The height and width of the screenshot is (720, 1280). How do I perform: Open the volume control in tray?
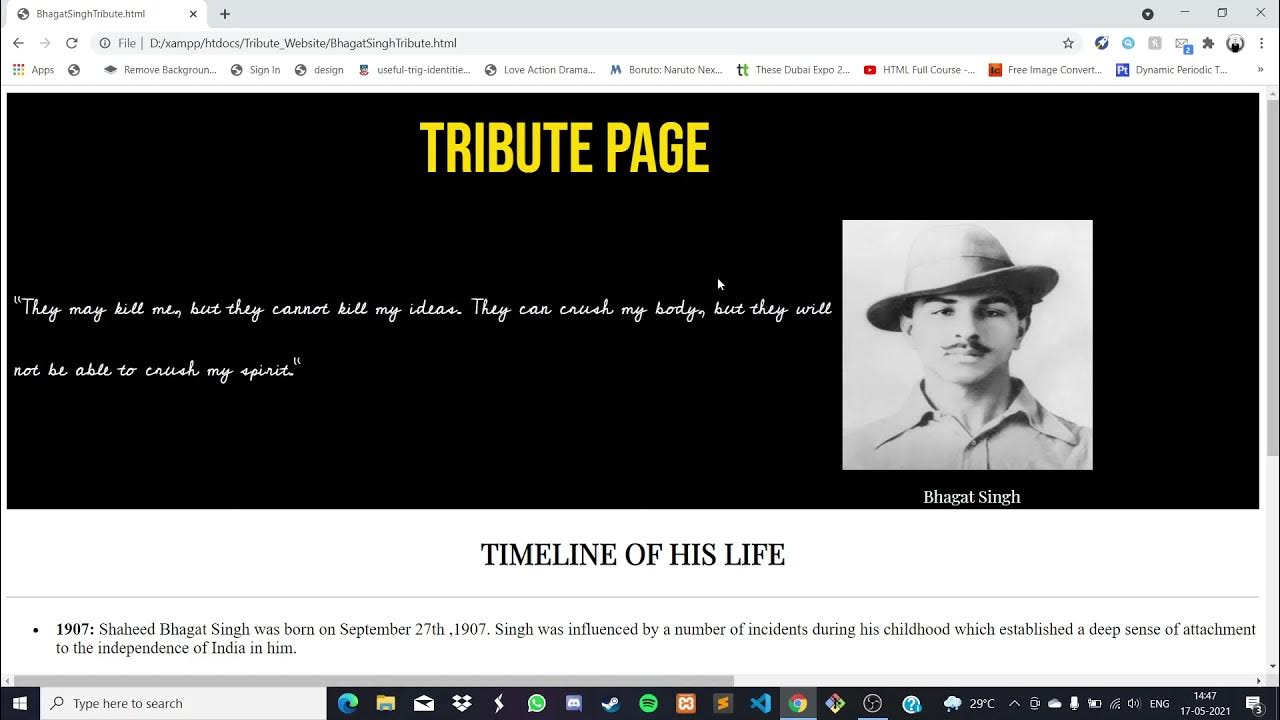click(x=1133, y=703)
